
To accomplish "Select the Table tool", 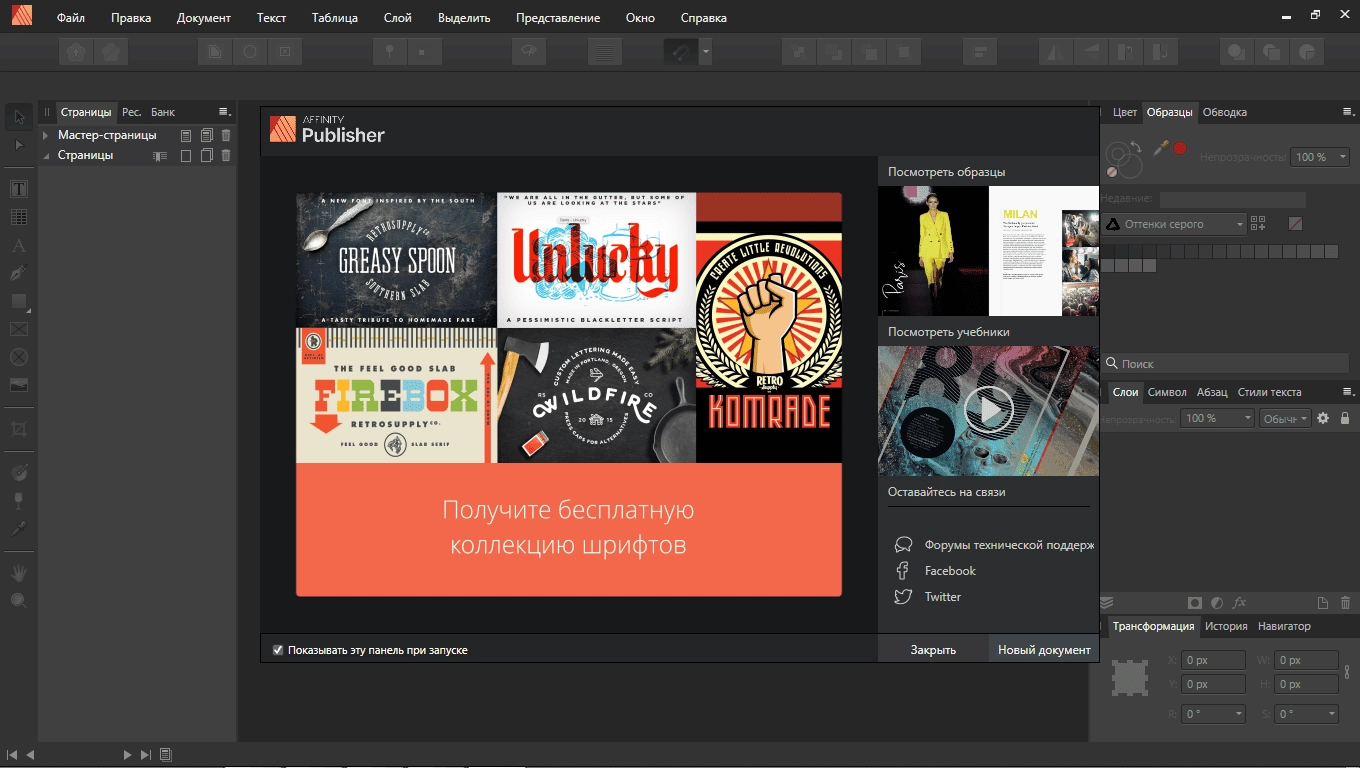I will [x=19, y=217].
